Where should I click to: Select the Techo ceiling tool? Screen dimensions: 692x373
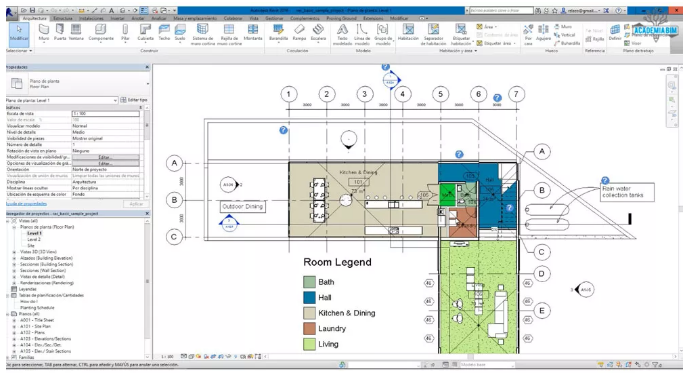click(x=164, y=33)
